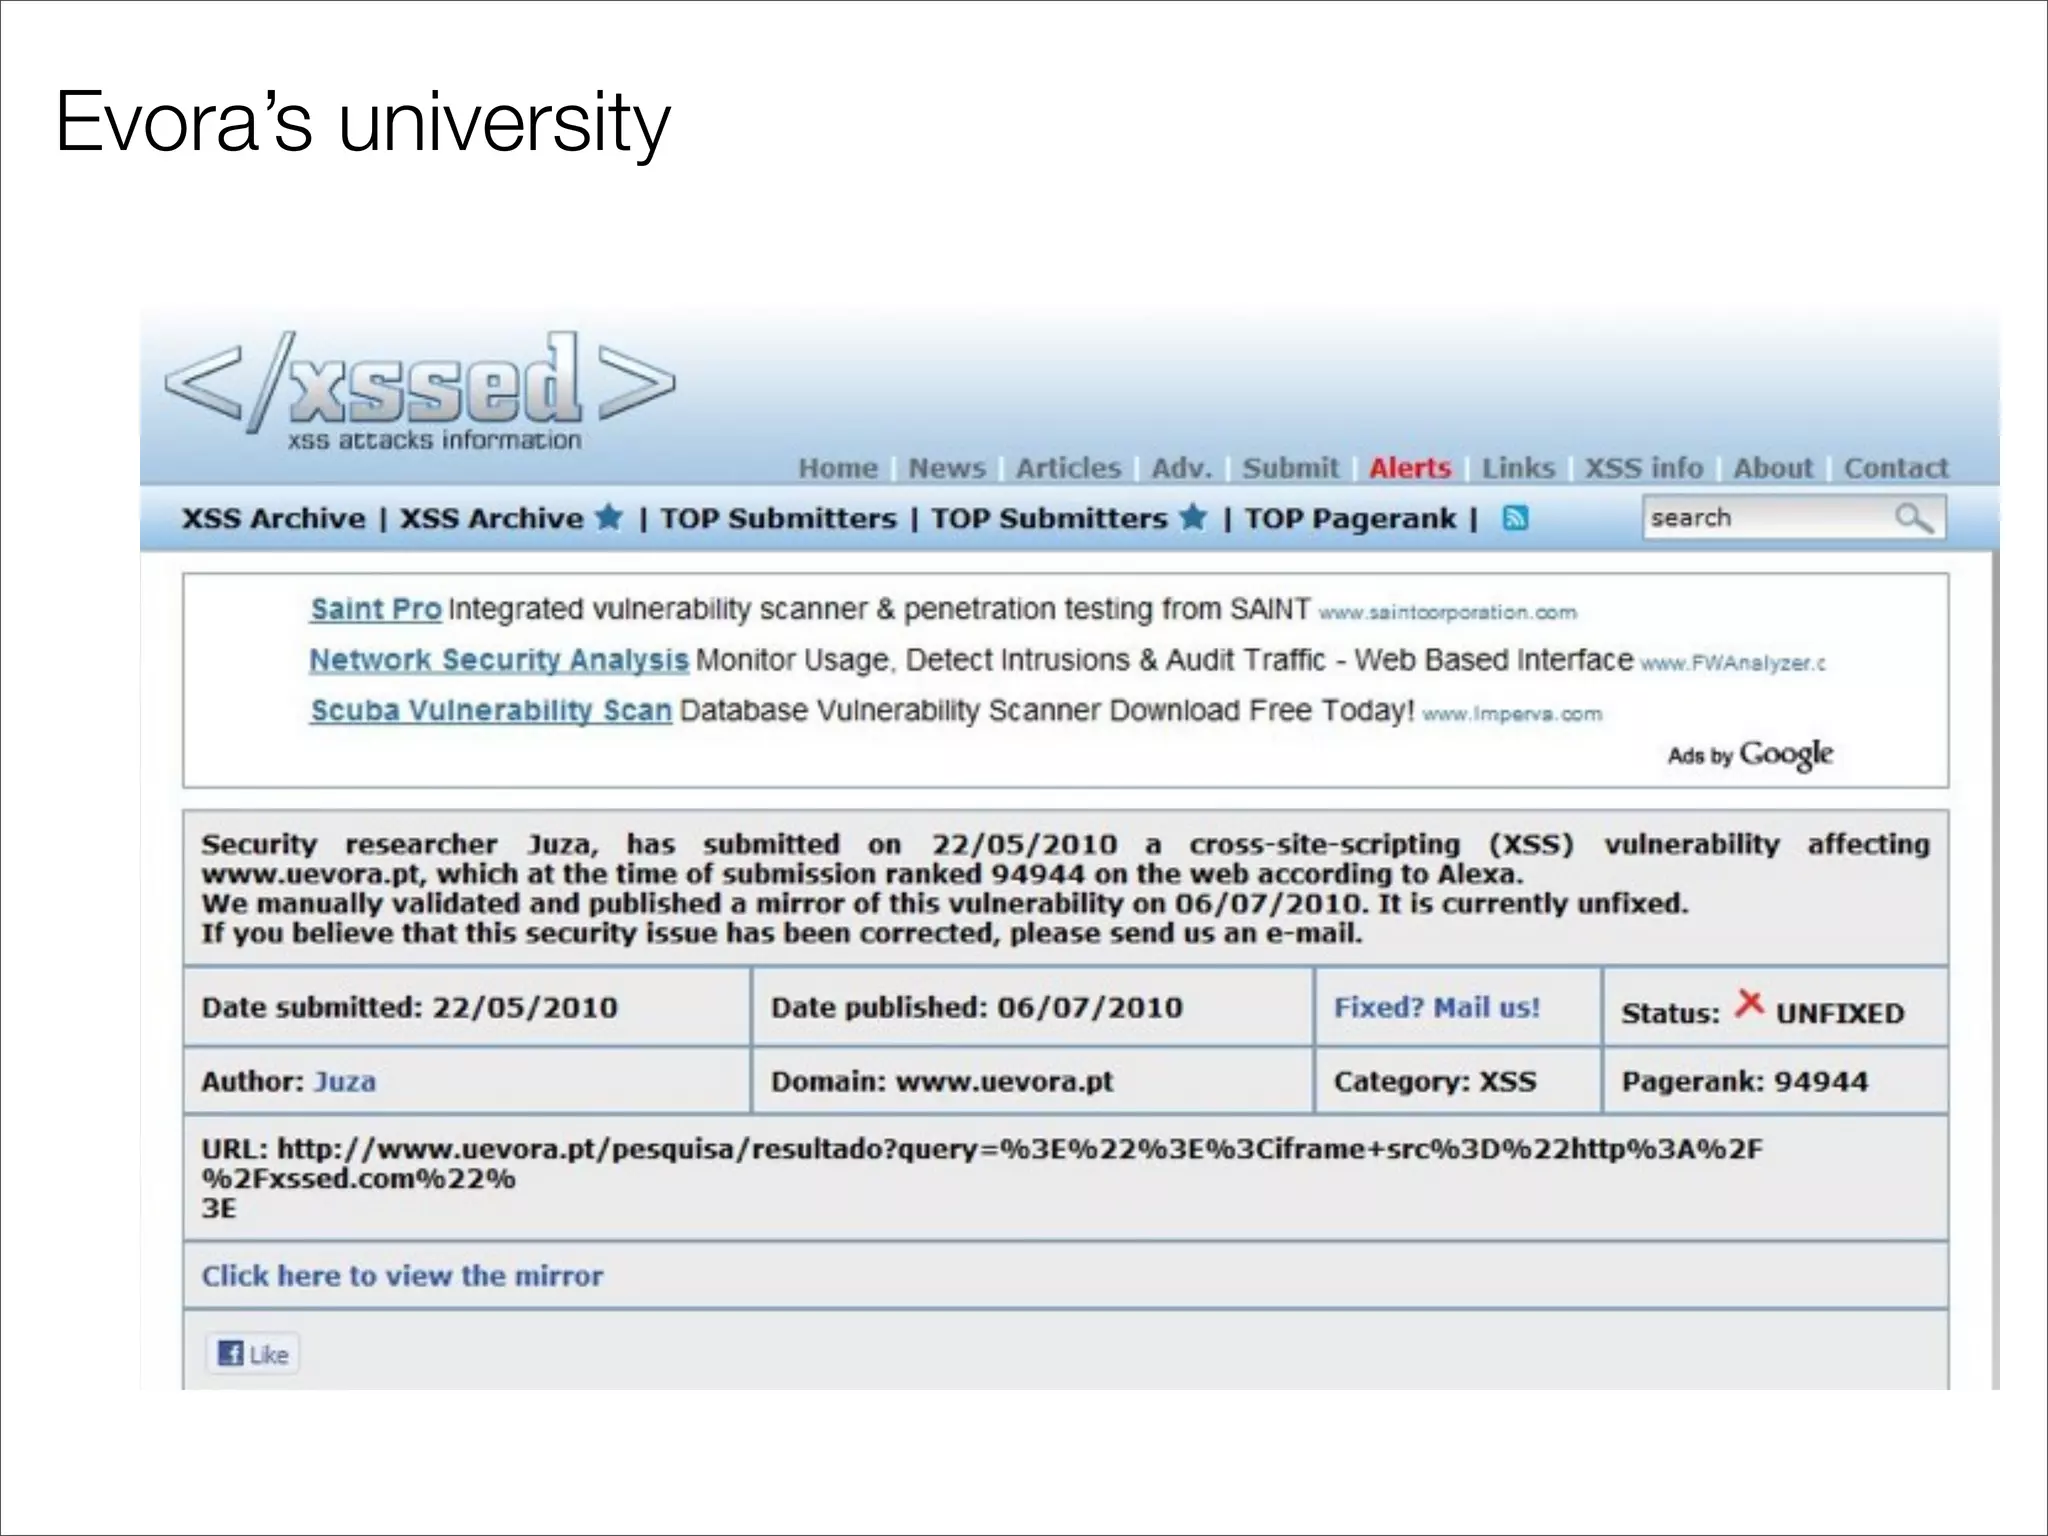Open the Adv. menu item
This screenshot has height=1536, width=2048.
pyautogui.click(x=1181, y=468)
